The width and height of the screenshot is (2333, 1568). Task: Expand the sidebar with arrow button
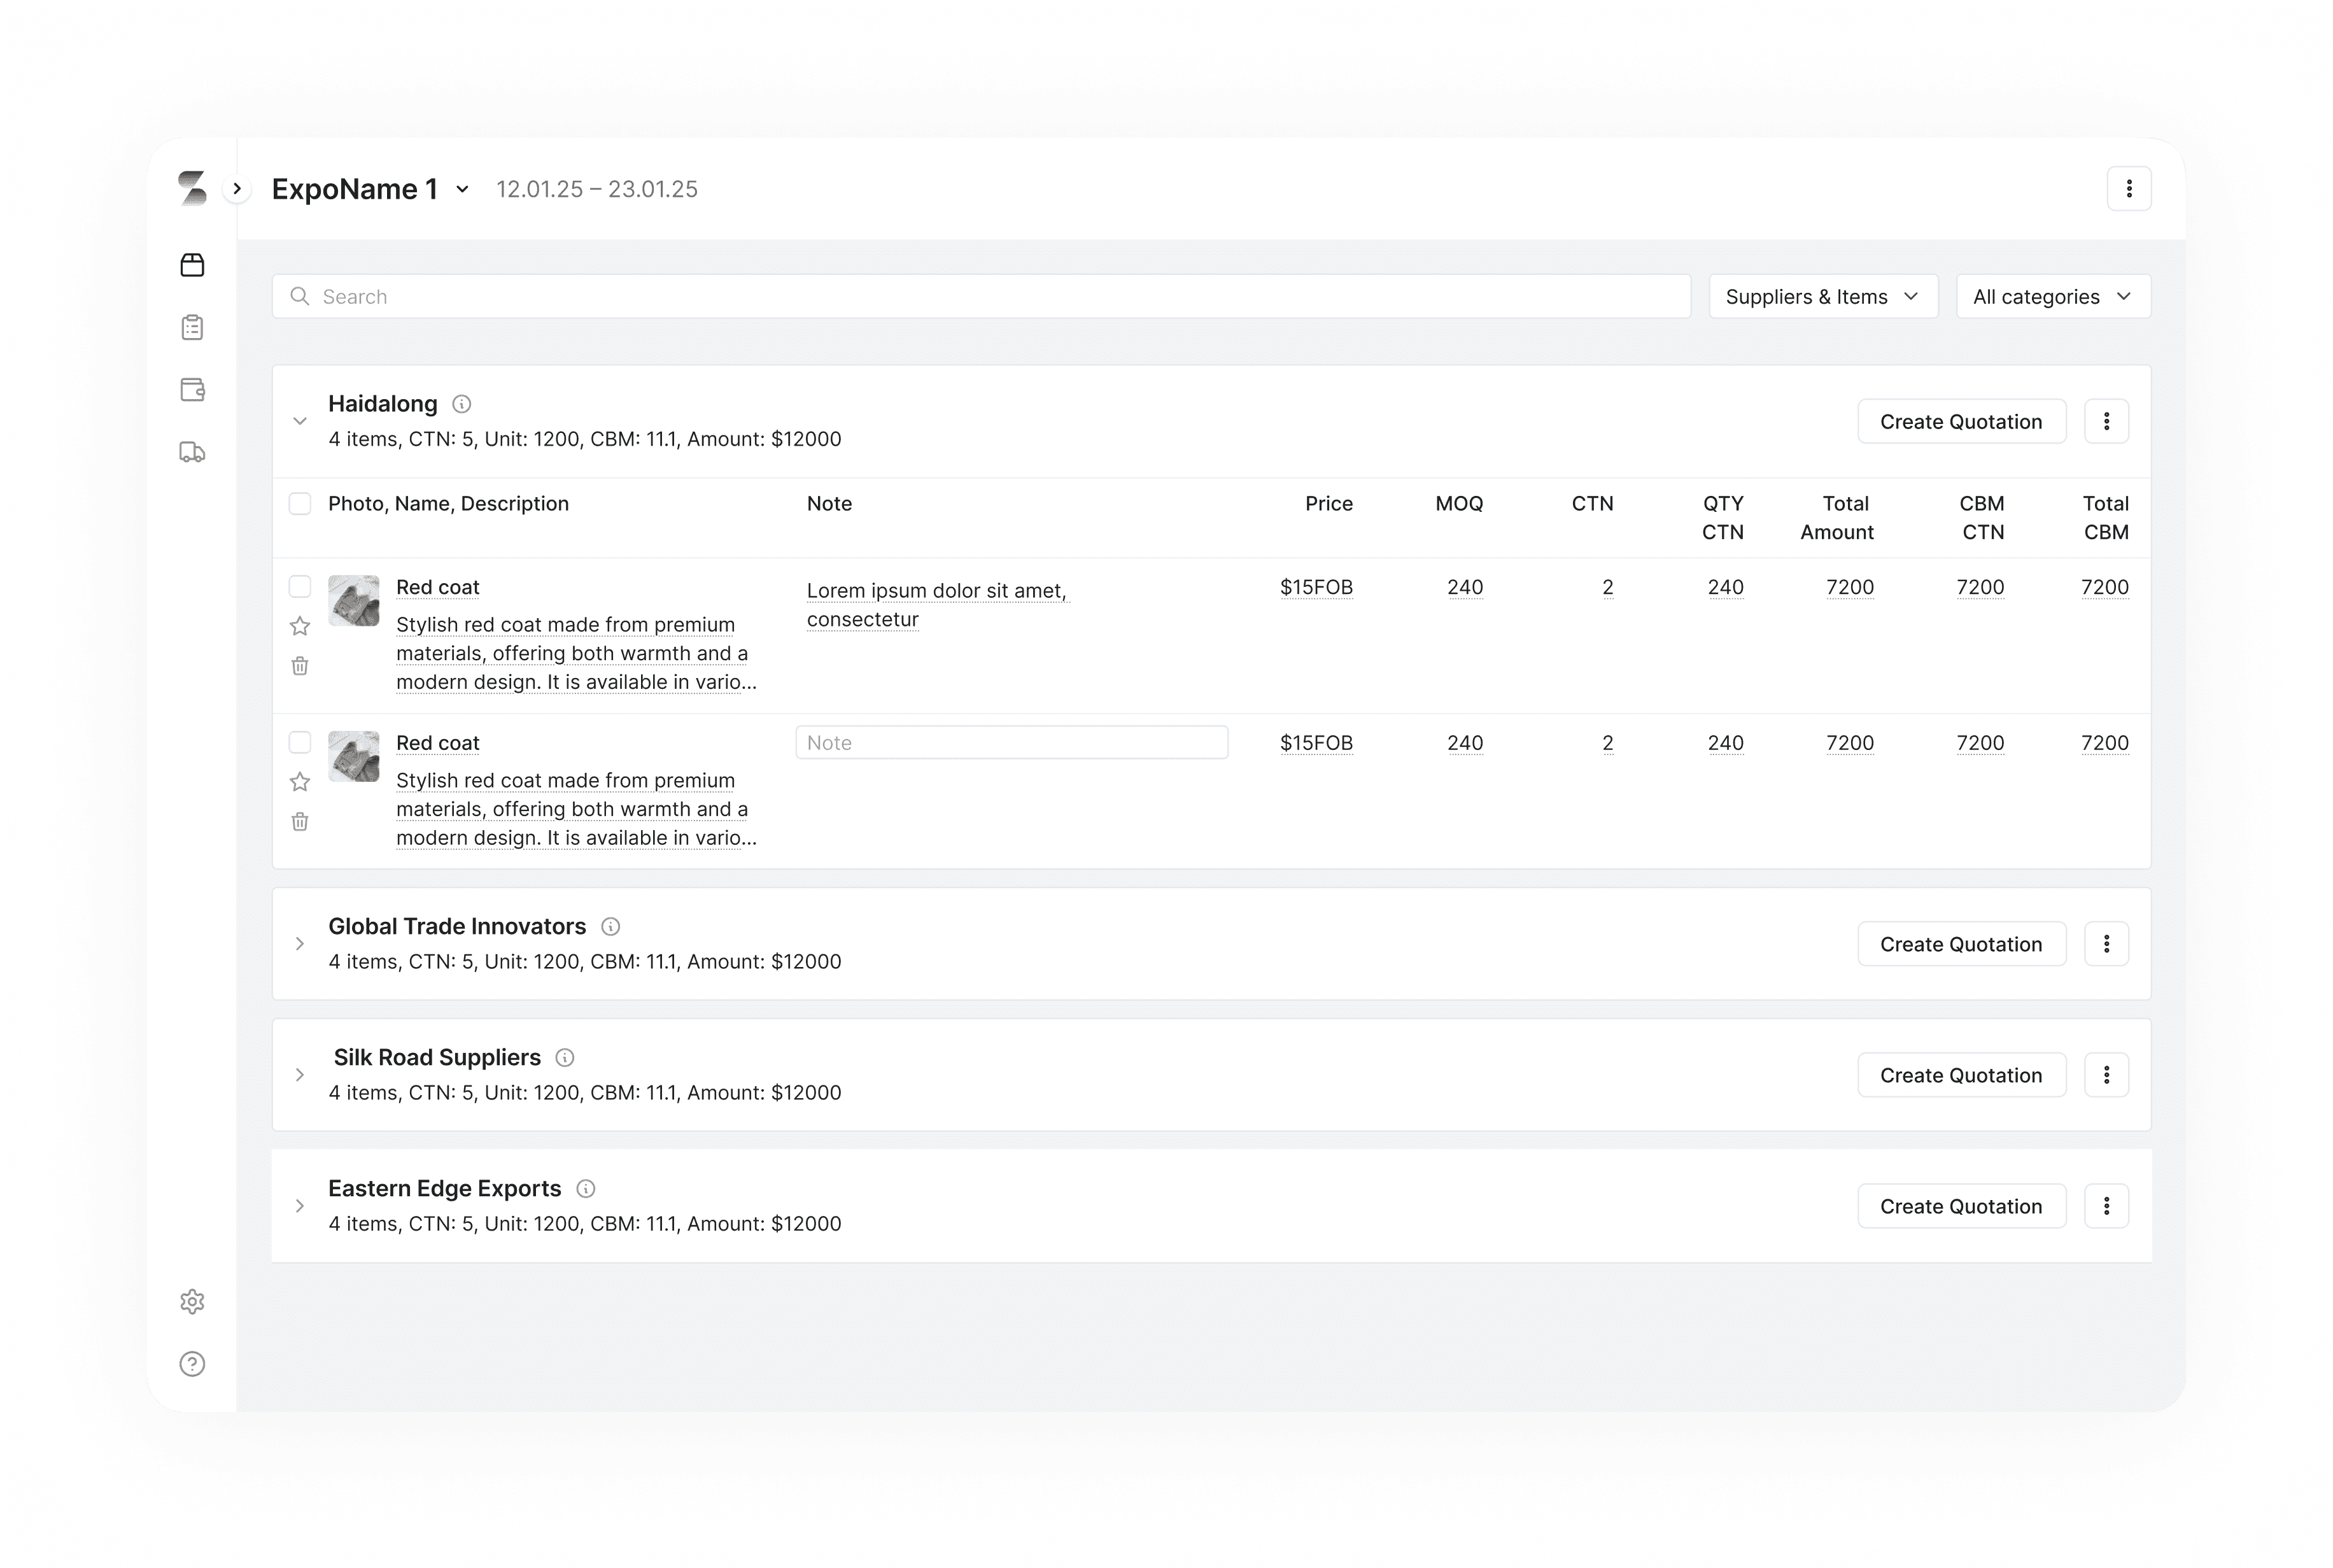(237, 188)
